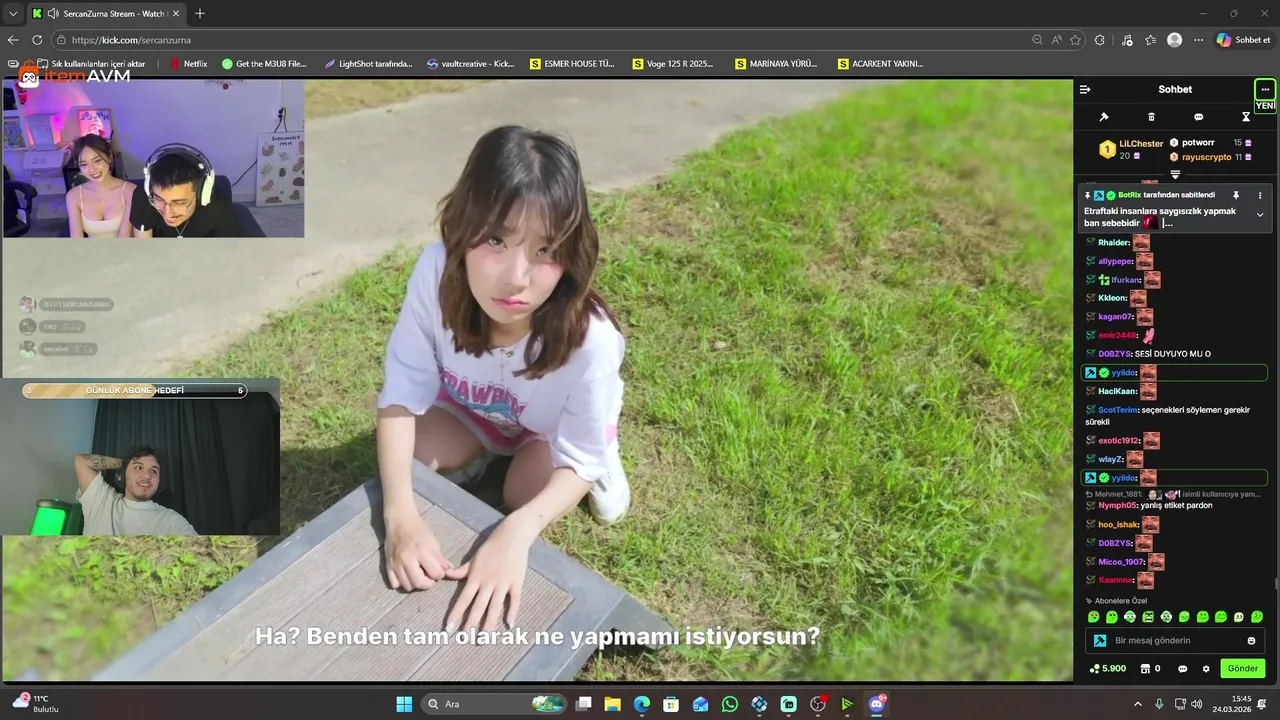
Task: Click the trash icon in chat toolbar
Action: [x=1151, y=117]
